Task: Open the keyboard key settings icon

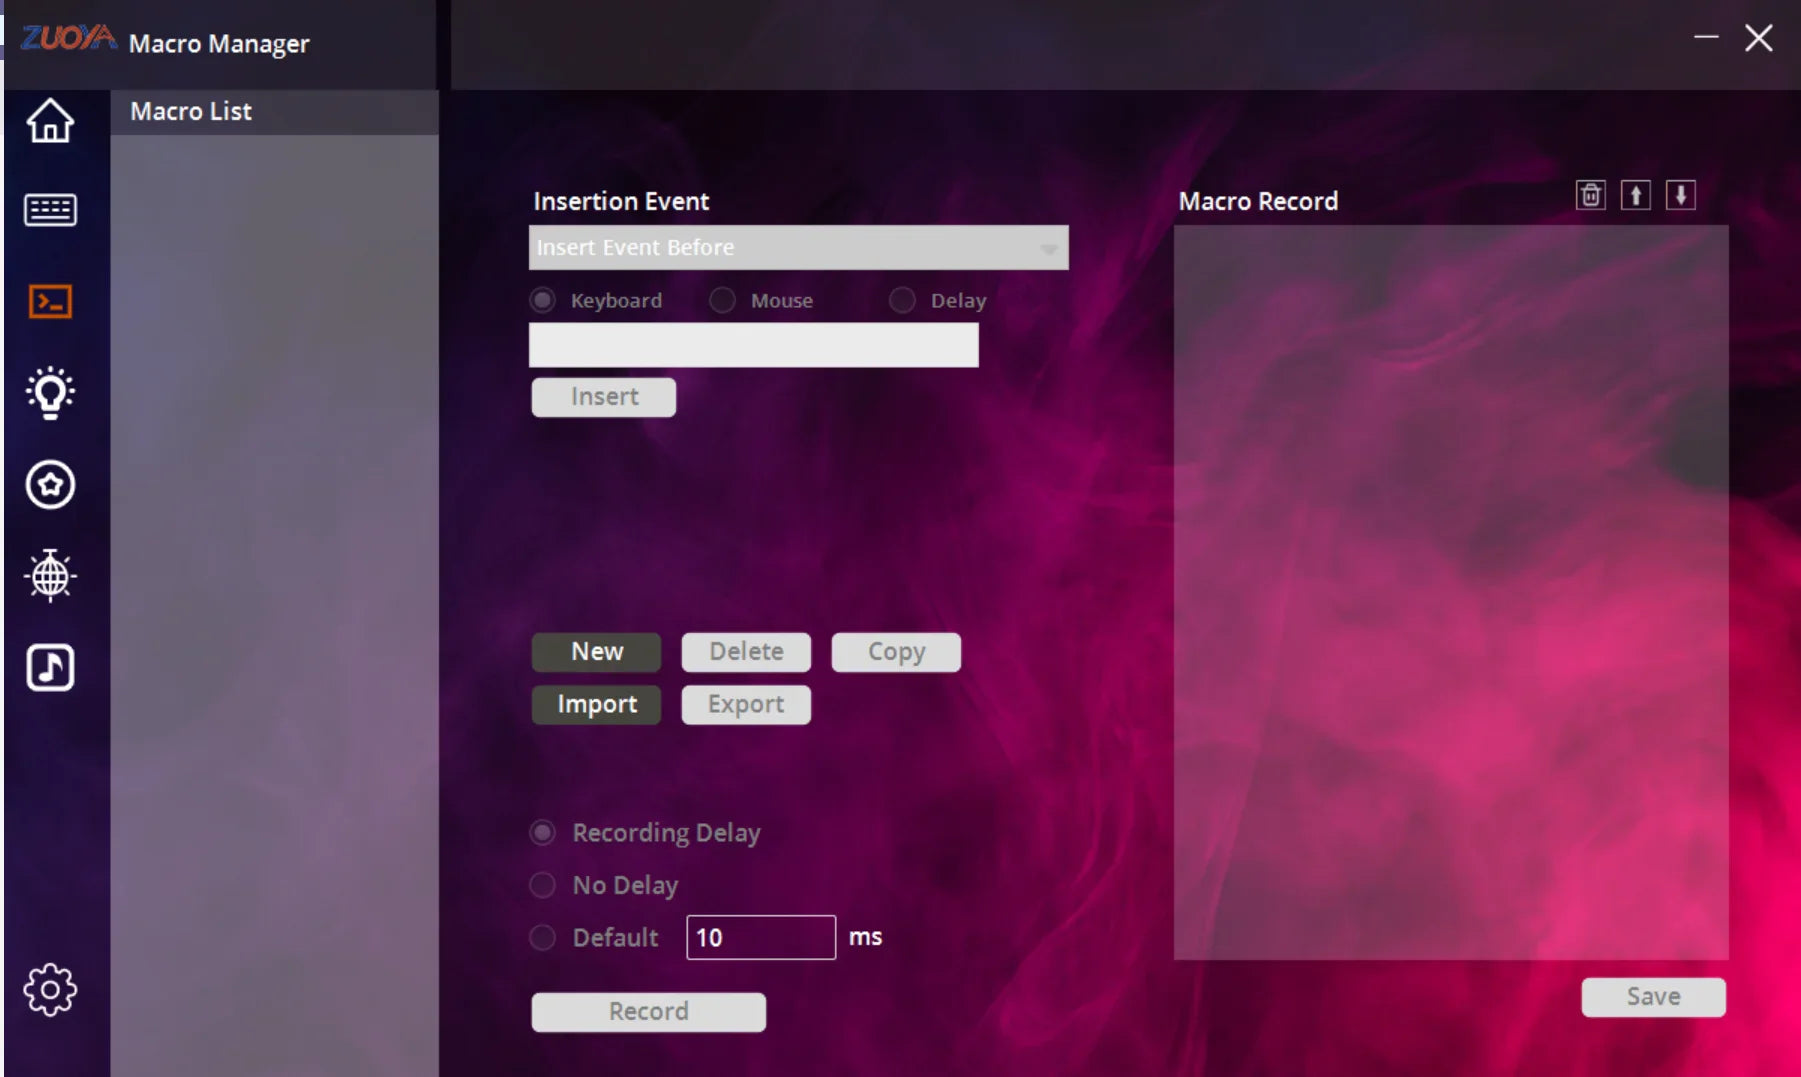Action: [50, 210]
